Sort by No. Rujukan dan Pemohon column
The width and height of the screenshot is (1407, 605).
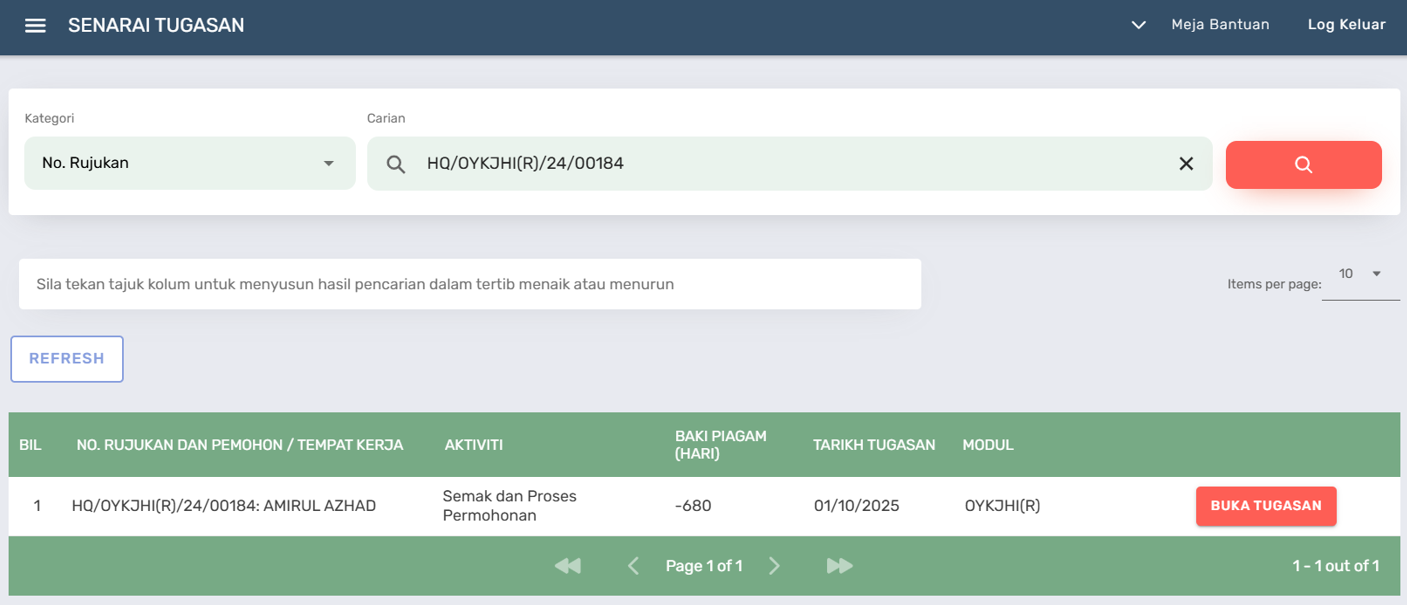click(x=240, y=445)
